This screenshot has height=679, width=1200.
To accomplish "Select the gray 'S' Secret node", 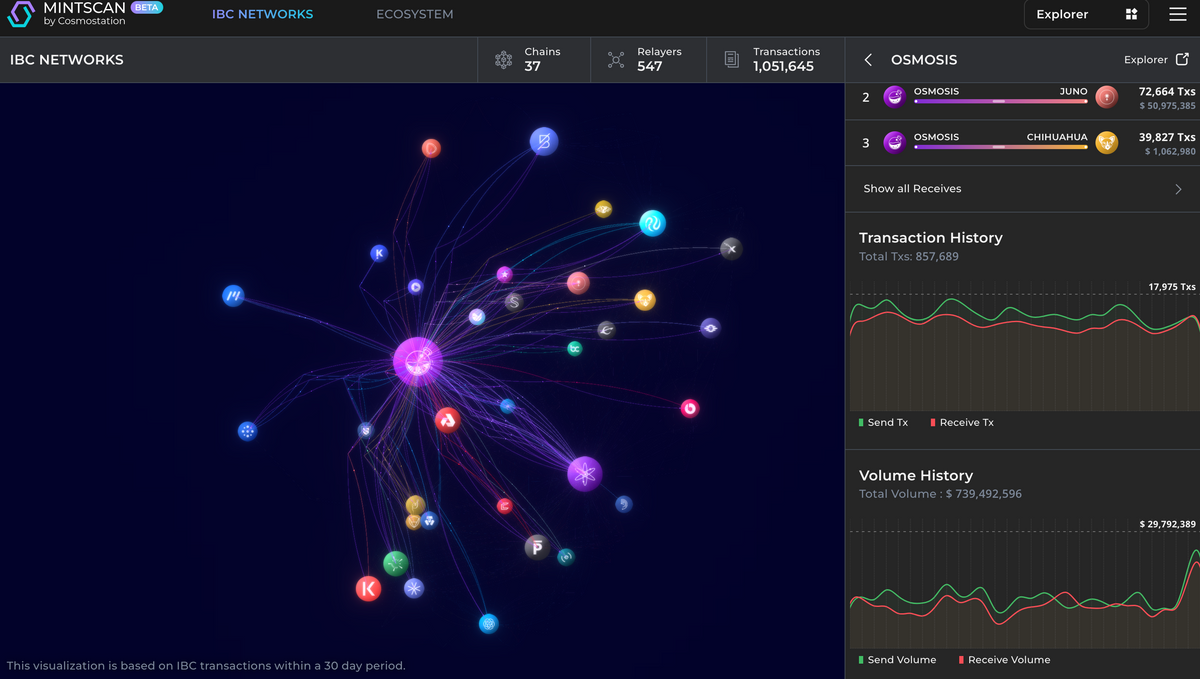I will tap(514, 301).
